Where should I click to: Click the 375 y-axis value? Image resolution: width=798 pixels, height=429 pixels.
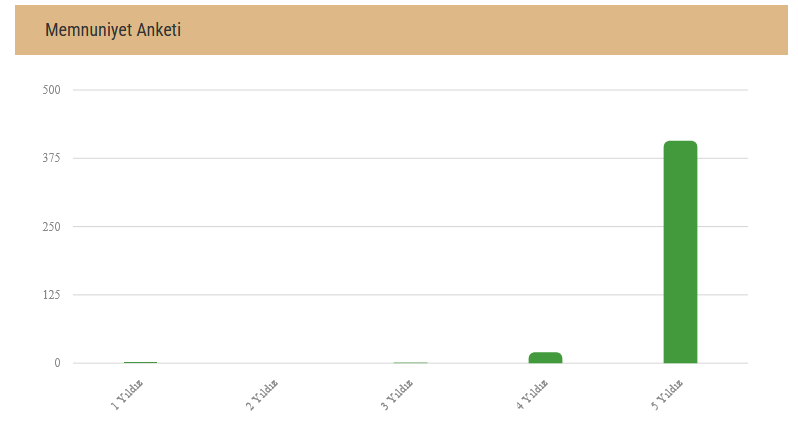click(x=51, y=158)
